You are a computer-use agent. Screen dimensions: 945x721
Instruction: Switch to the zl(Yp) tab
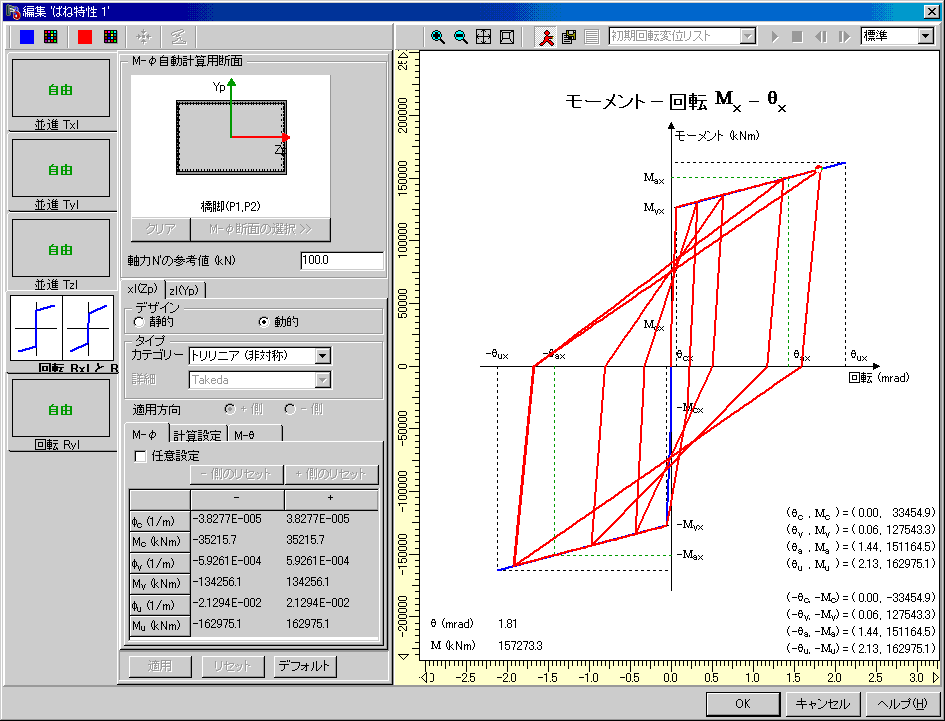click(x=185, y=290)
